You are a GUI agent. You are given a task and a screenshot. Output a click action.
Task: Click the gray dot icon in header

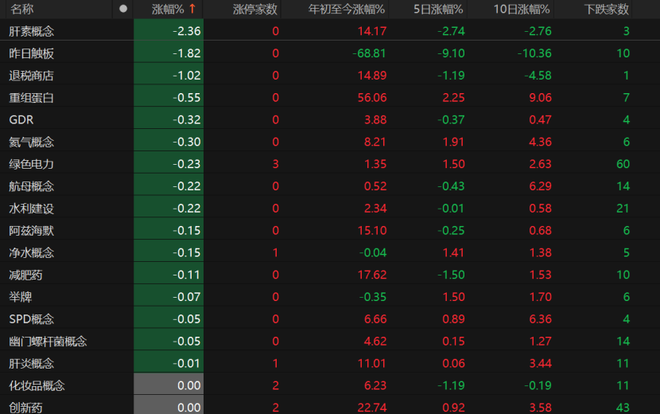tap(123, 9)
